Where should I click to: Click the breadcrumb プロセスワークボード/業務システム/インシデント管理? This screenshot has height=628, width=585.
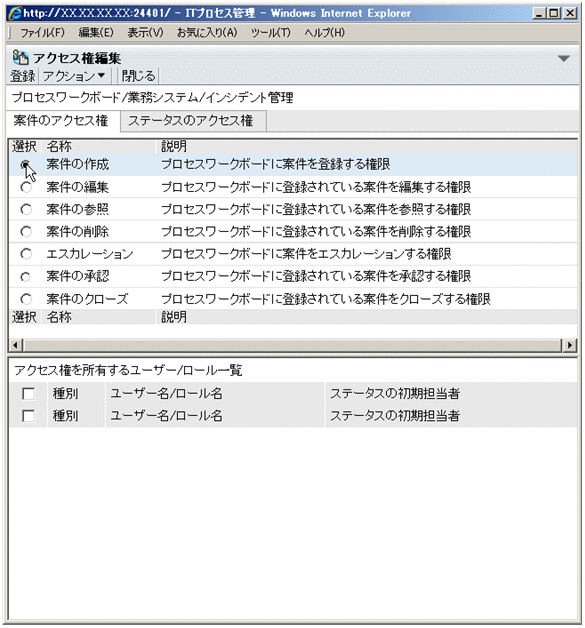(153, 97)
